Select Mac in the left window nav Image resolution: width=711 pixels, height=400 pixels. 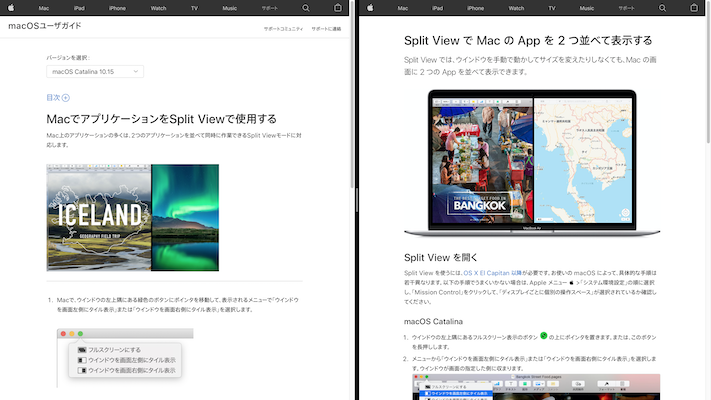click(44, 8)
